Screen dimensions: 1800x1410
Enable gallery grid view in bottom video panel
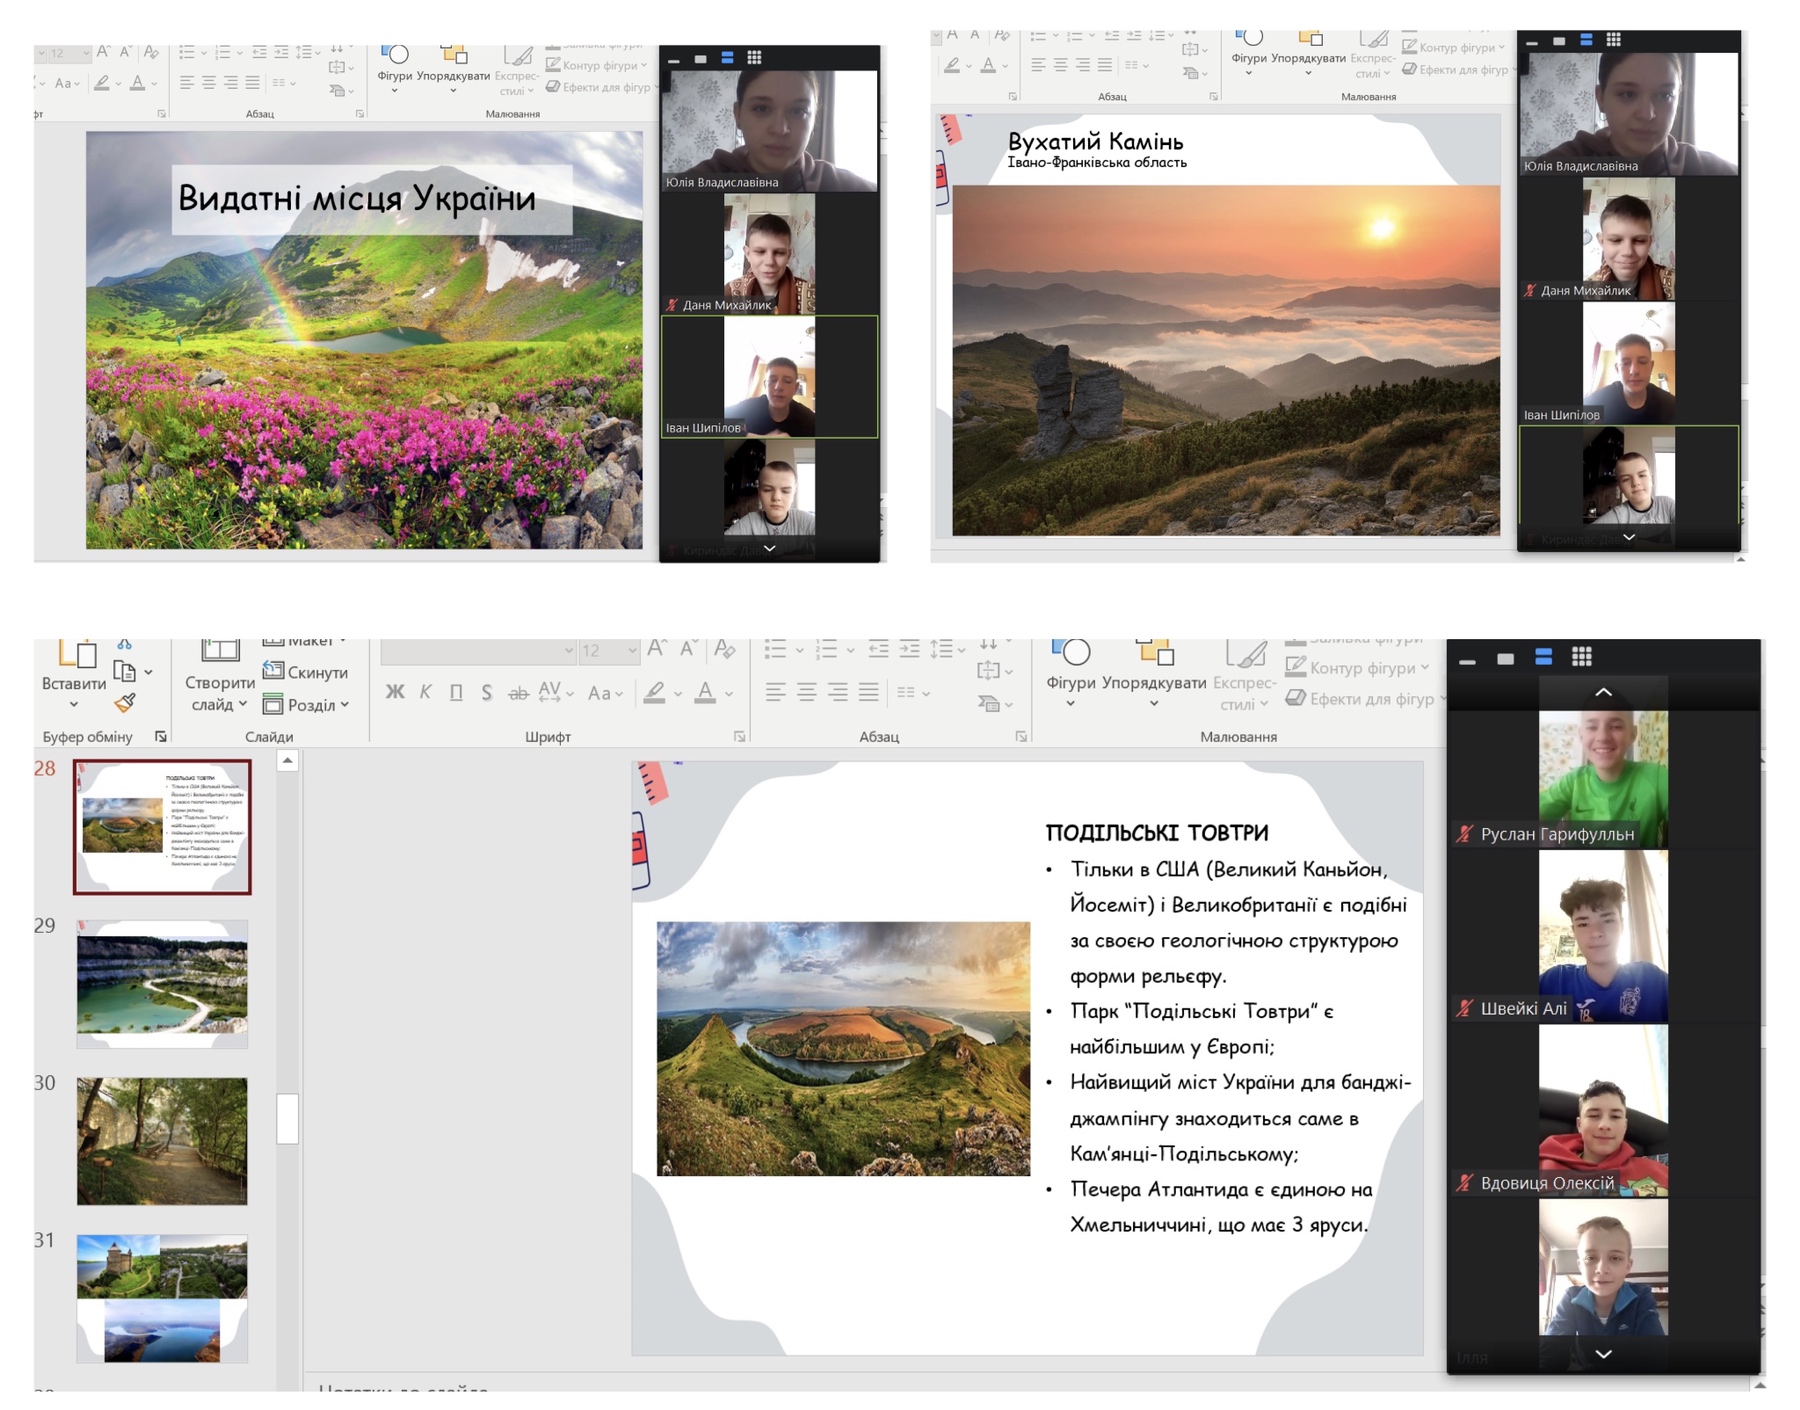tap(1581, 657)
